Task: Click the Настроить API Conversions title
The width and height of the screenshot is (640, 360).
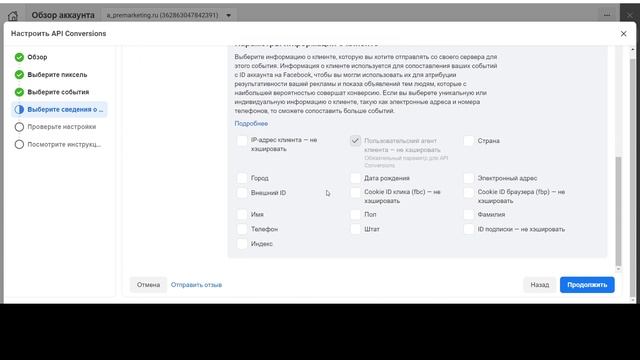Action: click(58, 33)
